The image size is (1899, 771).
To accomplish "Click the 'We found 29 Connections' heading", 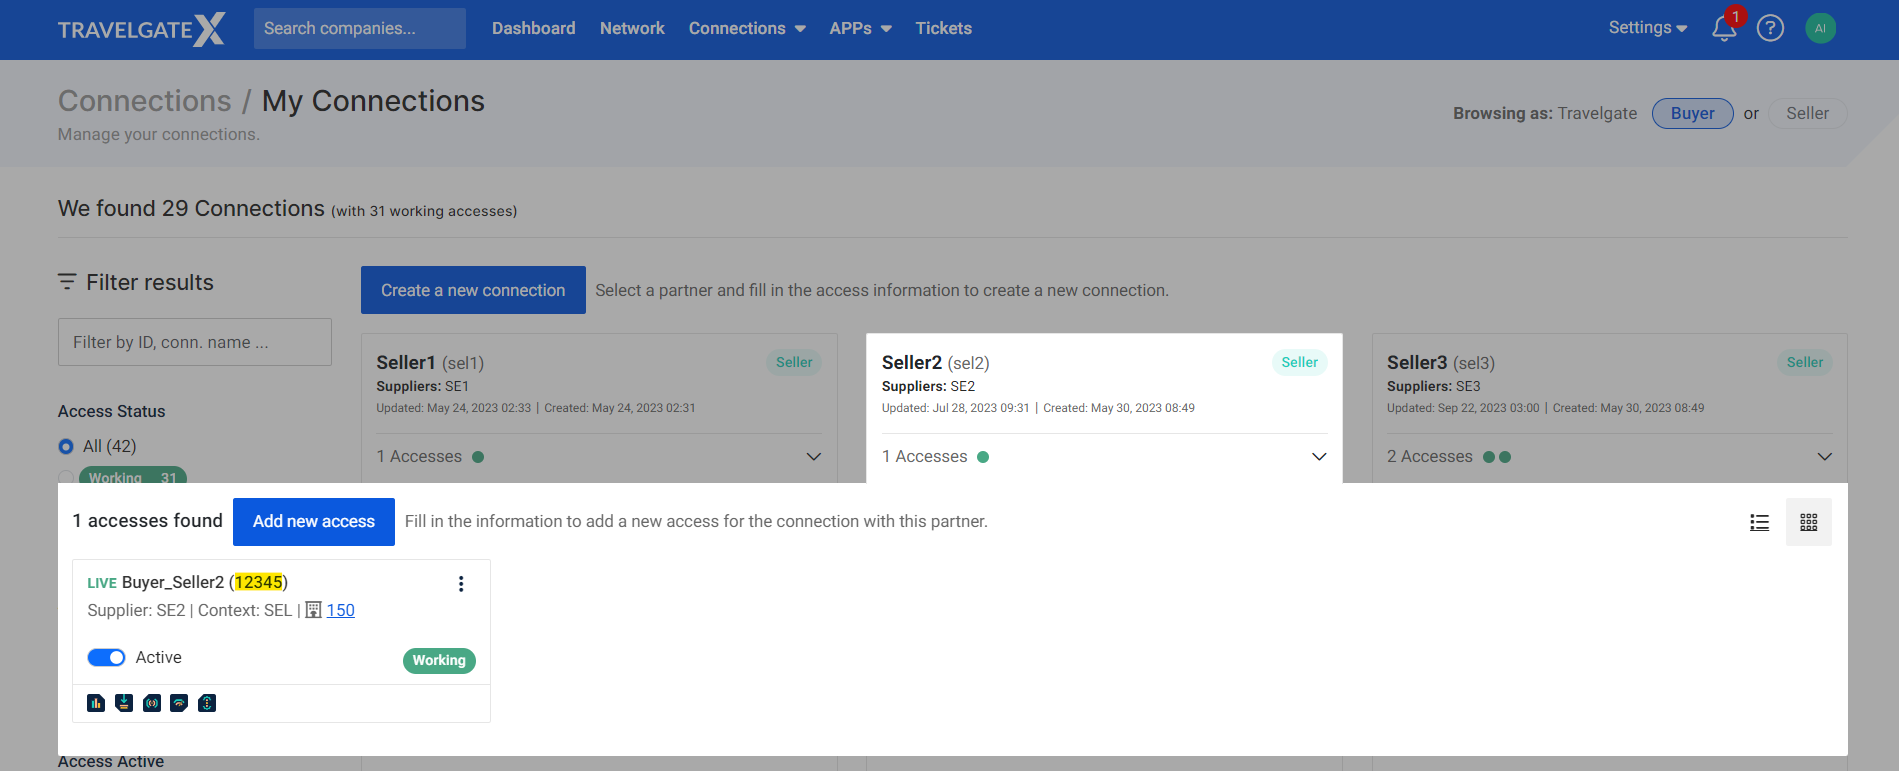I will (191, 208).
